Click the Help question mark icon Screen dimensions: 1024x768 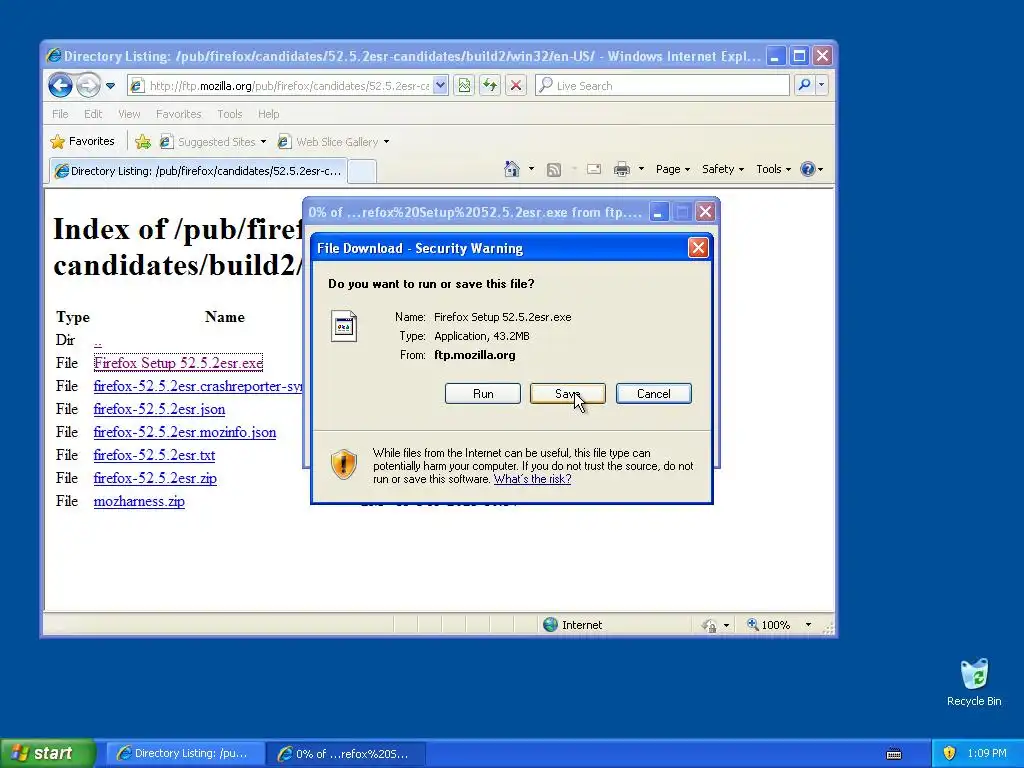(x=808, y=169)
